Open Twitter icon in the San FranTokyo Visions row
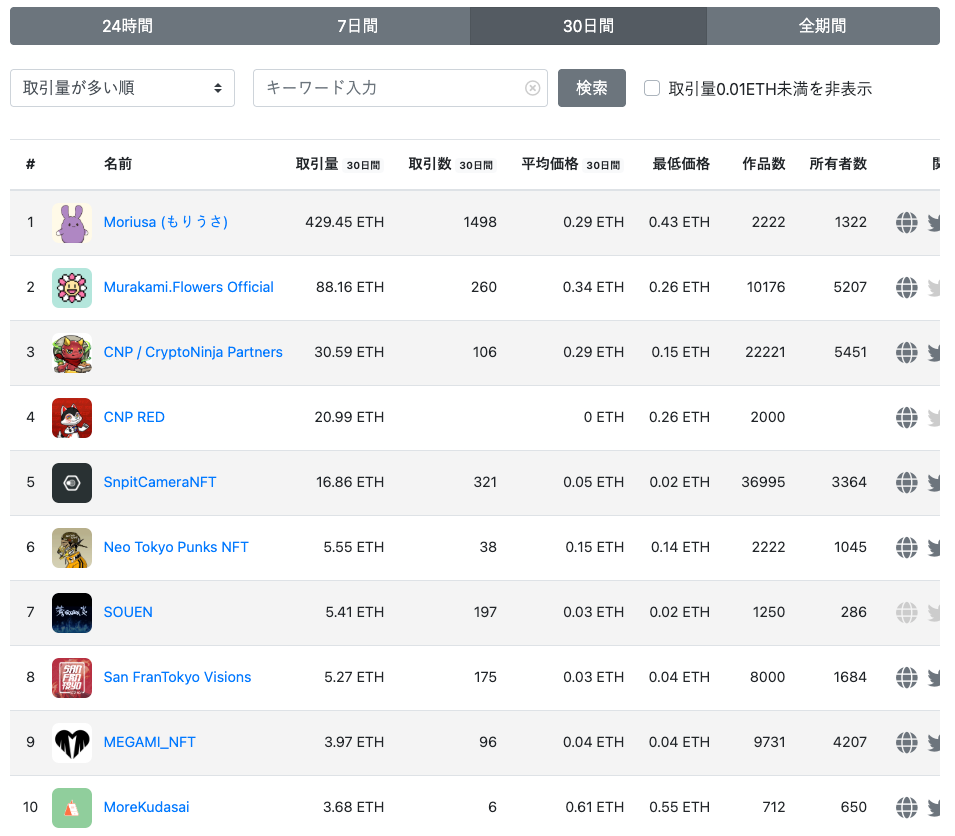 (x=934, y=678)
